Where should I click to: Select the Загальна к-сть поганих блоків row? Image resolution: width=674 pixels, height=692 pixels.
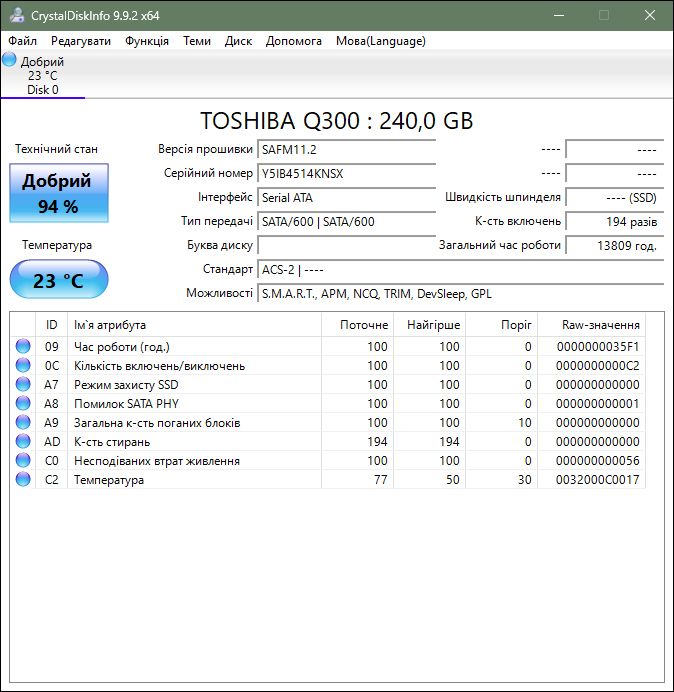point(328,422)
